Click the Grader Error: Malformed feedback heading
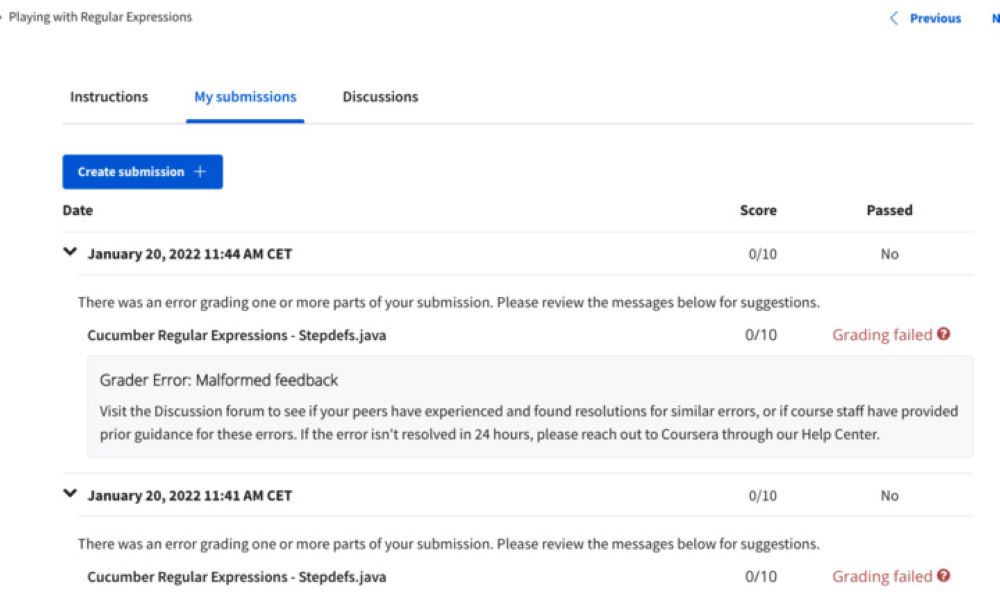 [x=219, y=381]
